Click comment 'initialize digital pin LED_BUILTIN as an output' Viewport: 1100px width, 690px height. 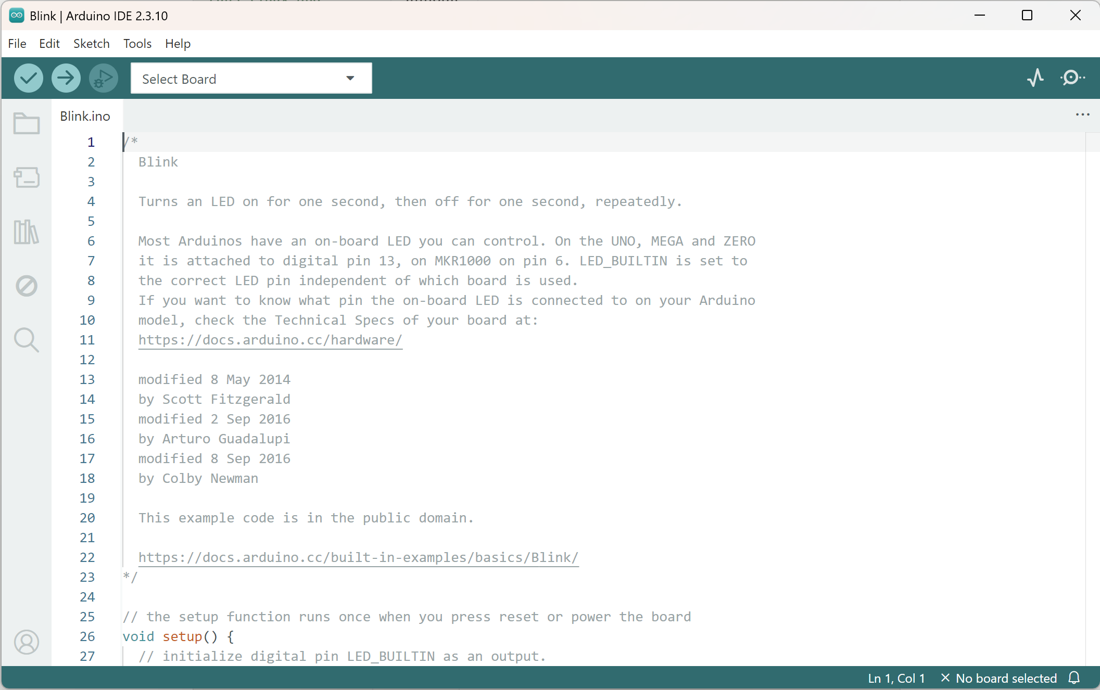[x=342, y=656]
